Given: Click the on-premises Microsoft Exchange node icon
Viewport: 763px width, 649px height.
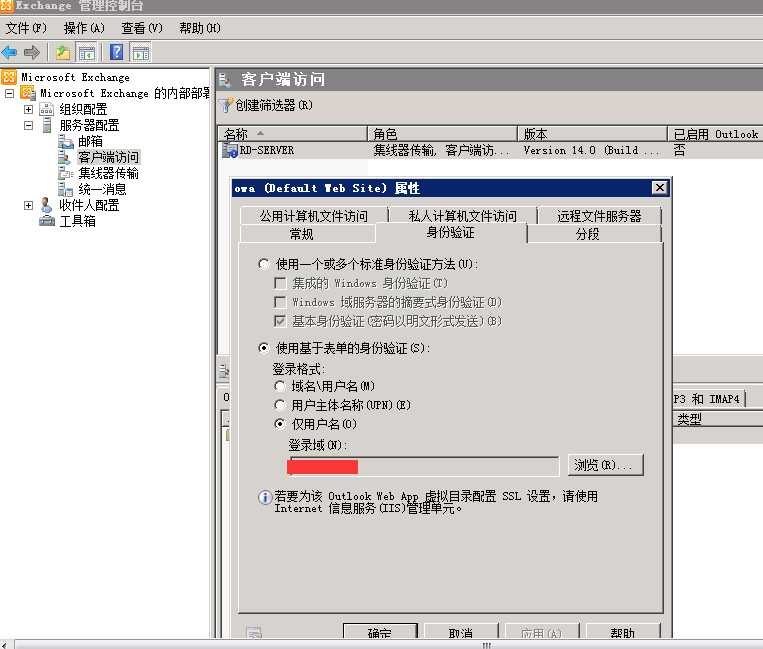Looking at the screenshot, I should [28, 93].
